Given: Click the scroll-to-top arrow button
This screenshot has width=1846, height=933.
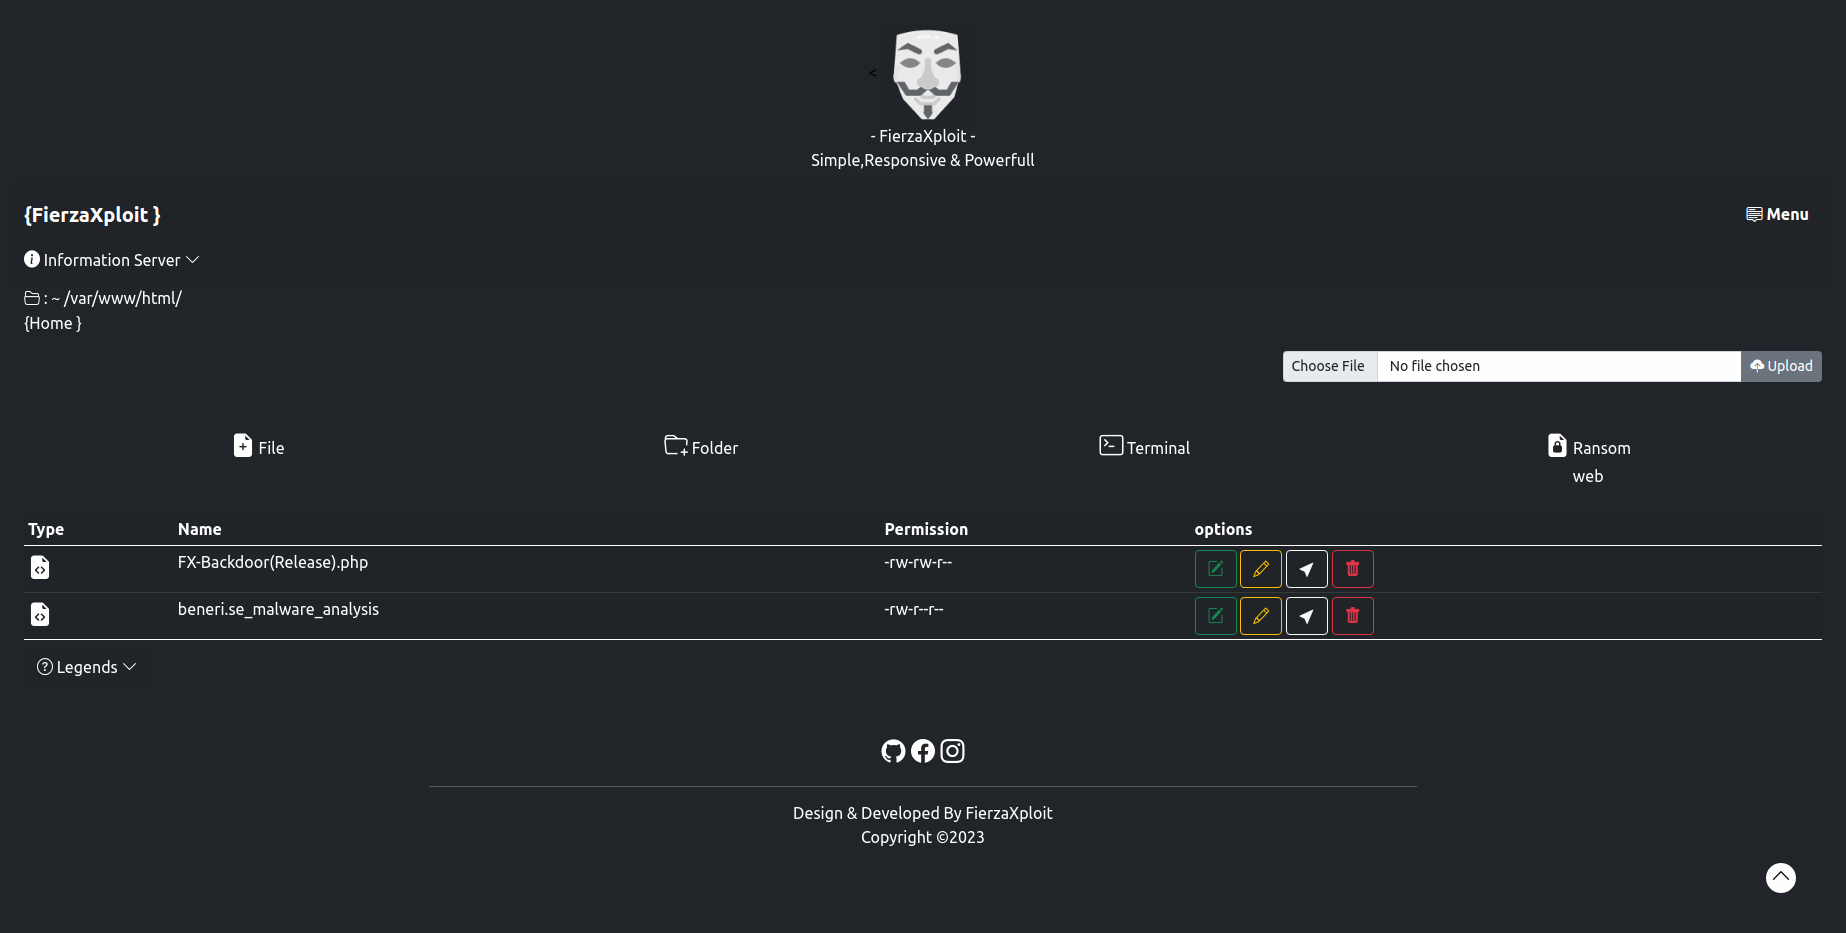Looking at the screenshot, I should (x=1781, y=878).
